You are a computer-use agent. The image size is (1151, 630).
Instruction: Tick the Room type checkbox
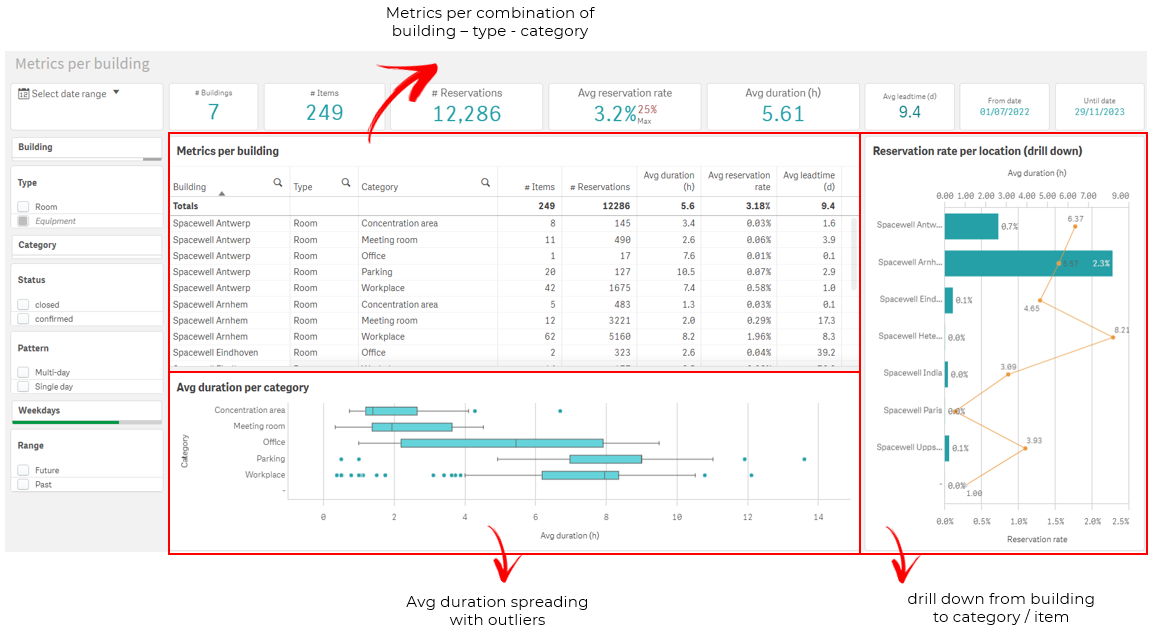[x=23, y=207]
